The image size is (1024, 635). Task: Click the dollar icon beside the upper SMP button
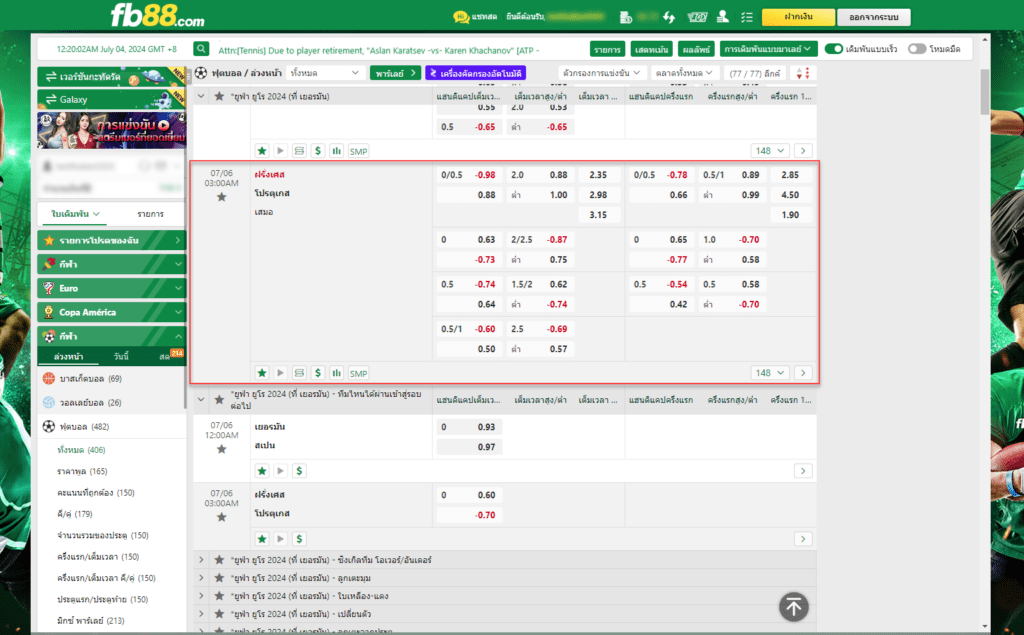tap(317, 151)
